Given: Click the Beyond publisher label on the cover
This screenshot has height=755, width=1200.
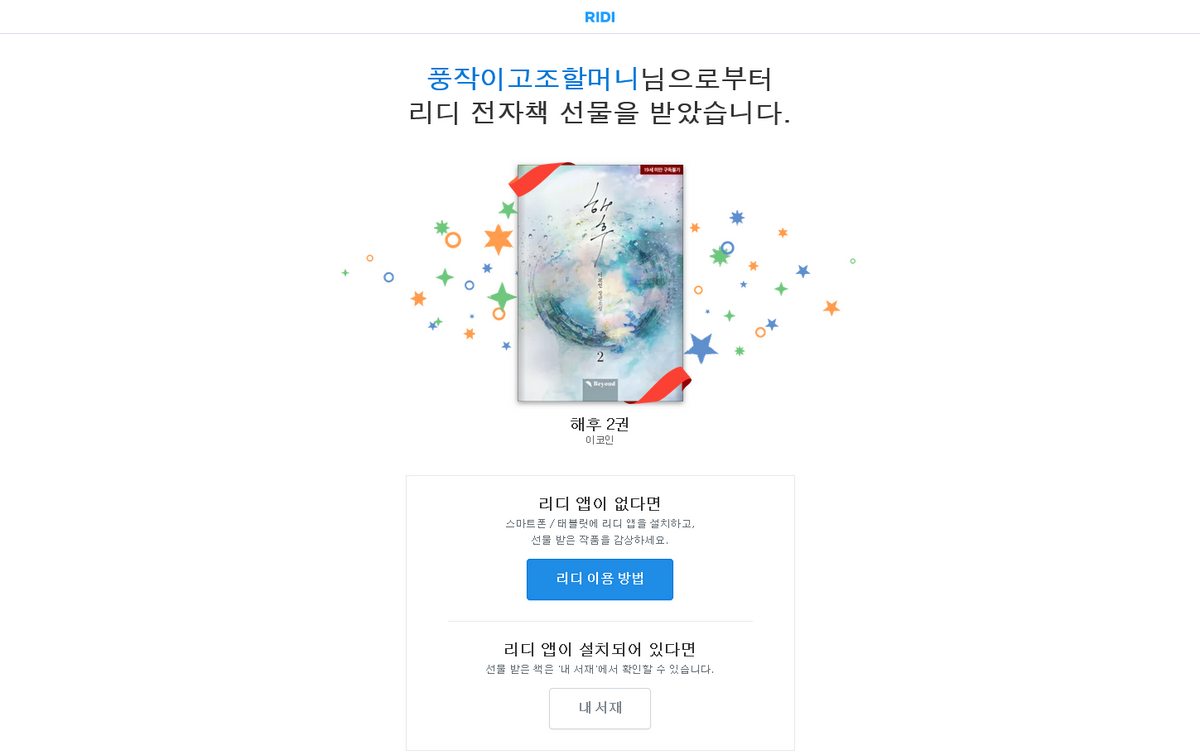Looking at the screenshot, I should (x=600, y=383).
